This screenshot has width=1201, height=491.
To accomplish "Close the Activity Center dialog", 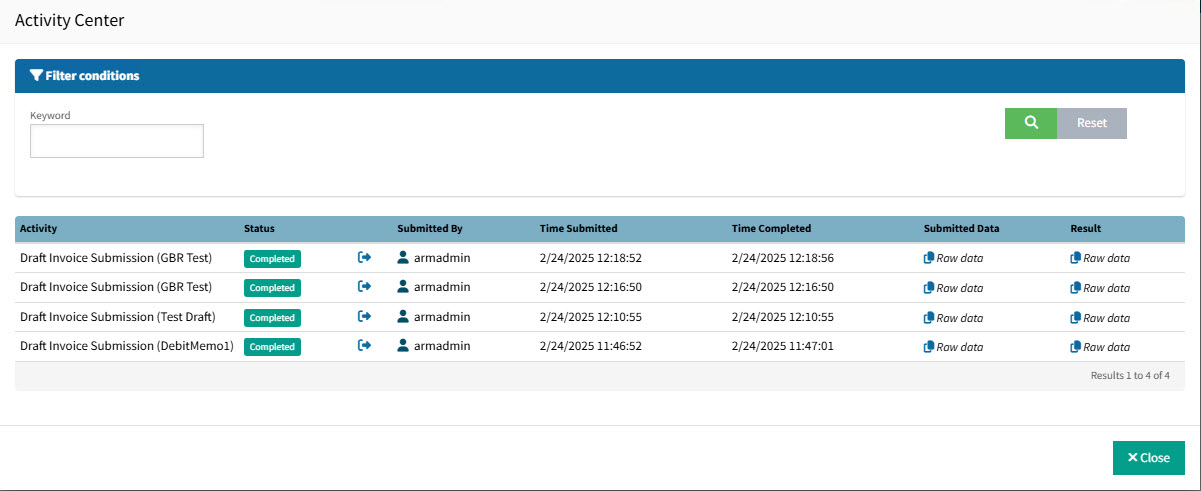I will pos(1149,458).
